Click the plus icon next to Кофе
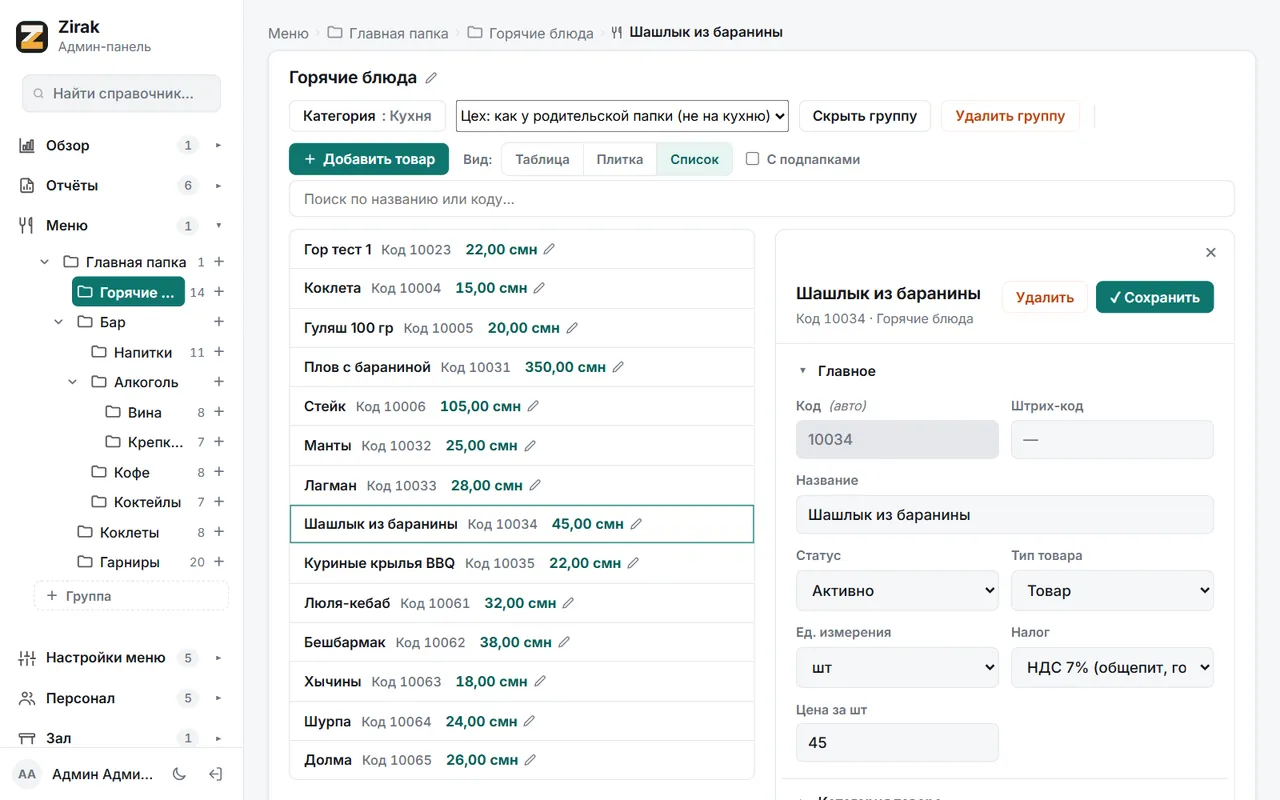 [219, 472]
